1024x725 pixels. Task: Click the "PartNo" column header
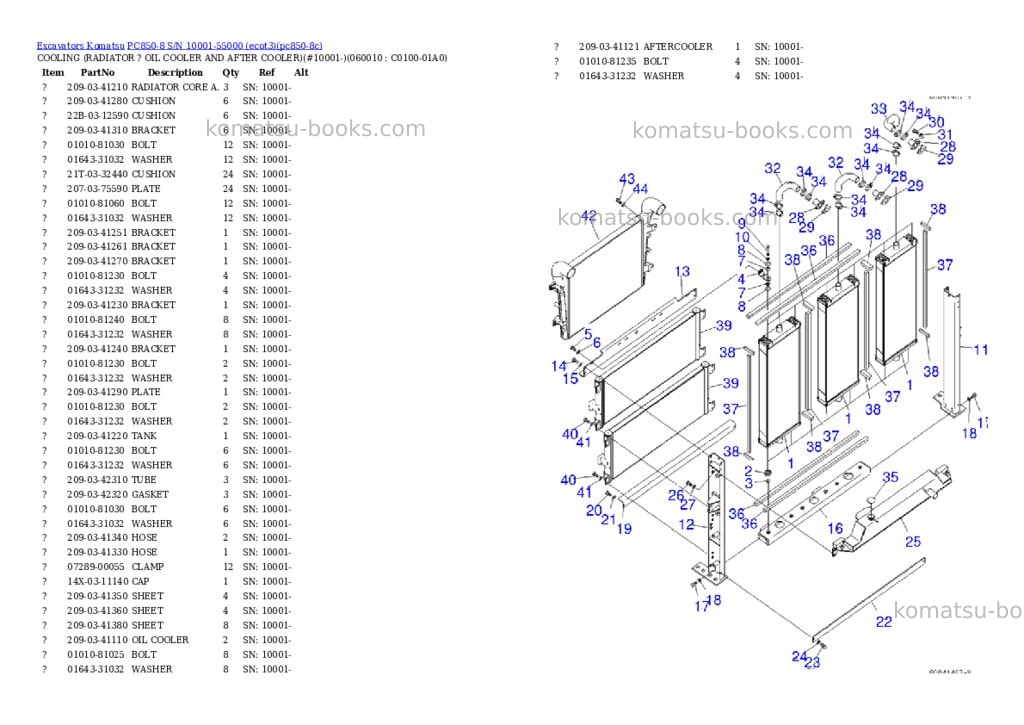[97, 72]
